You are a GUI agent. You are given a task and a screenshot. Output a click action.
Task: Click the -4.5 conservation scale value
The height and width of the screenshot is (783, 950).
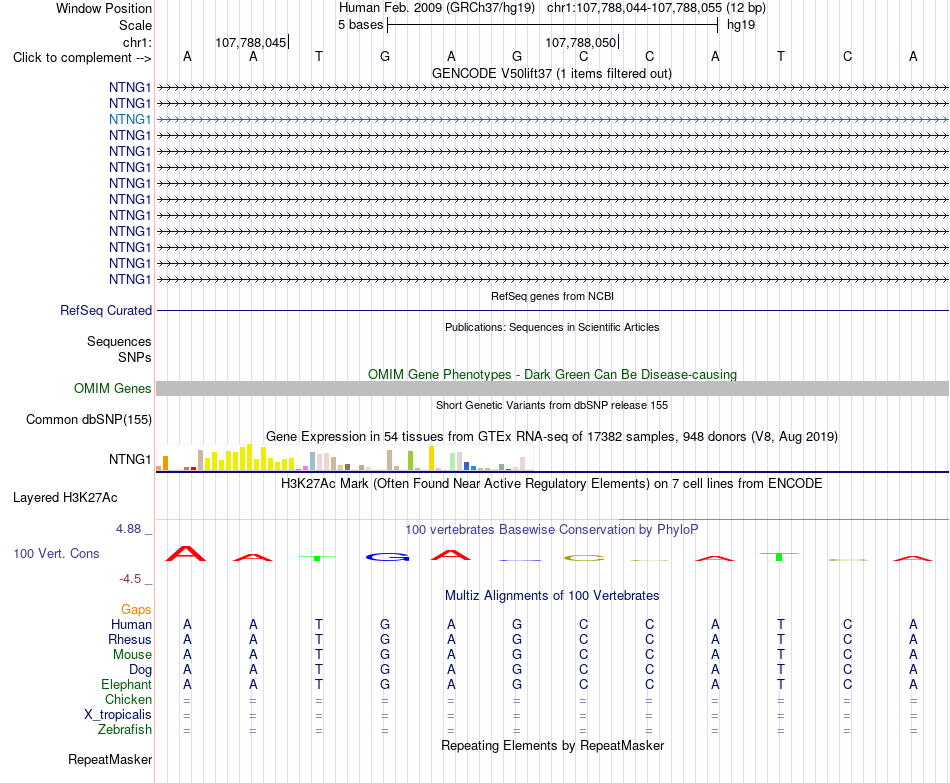pos(130,579)
